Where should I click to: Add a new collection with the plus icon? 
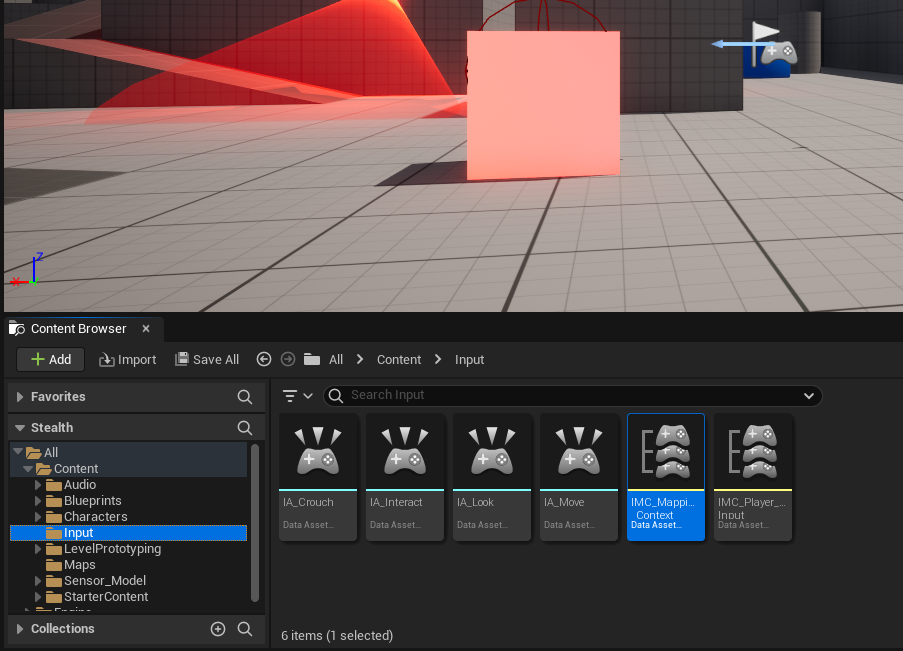click(218, 629)
